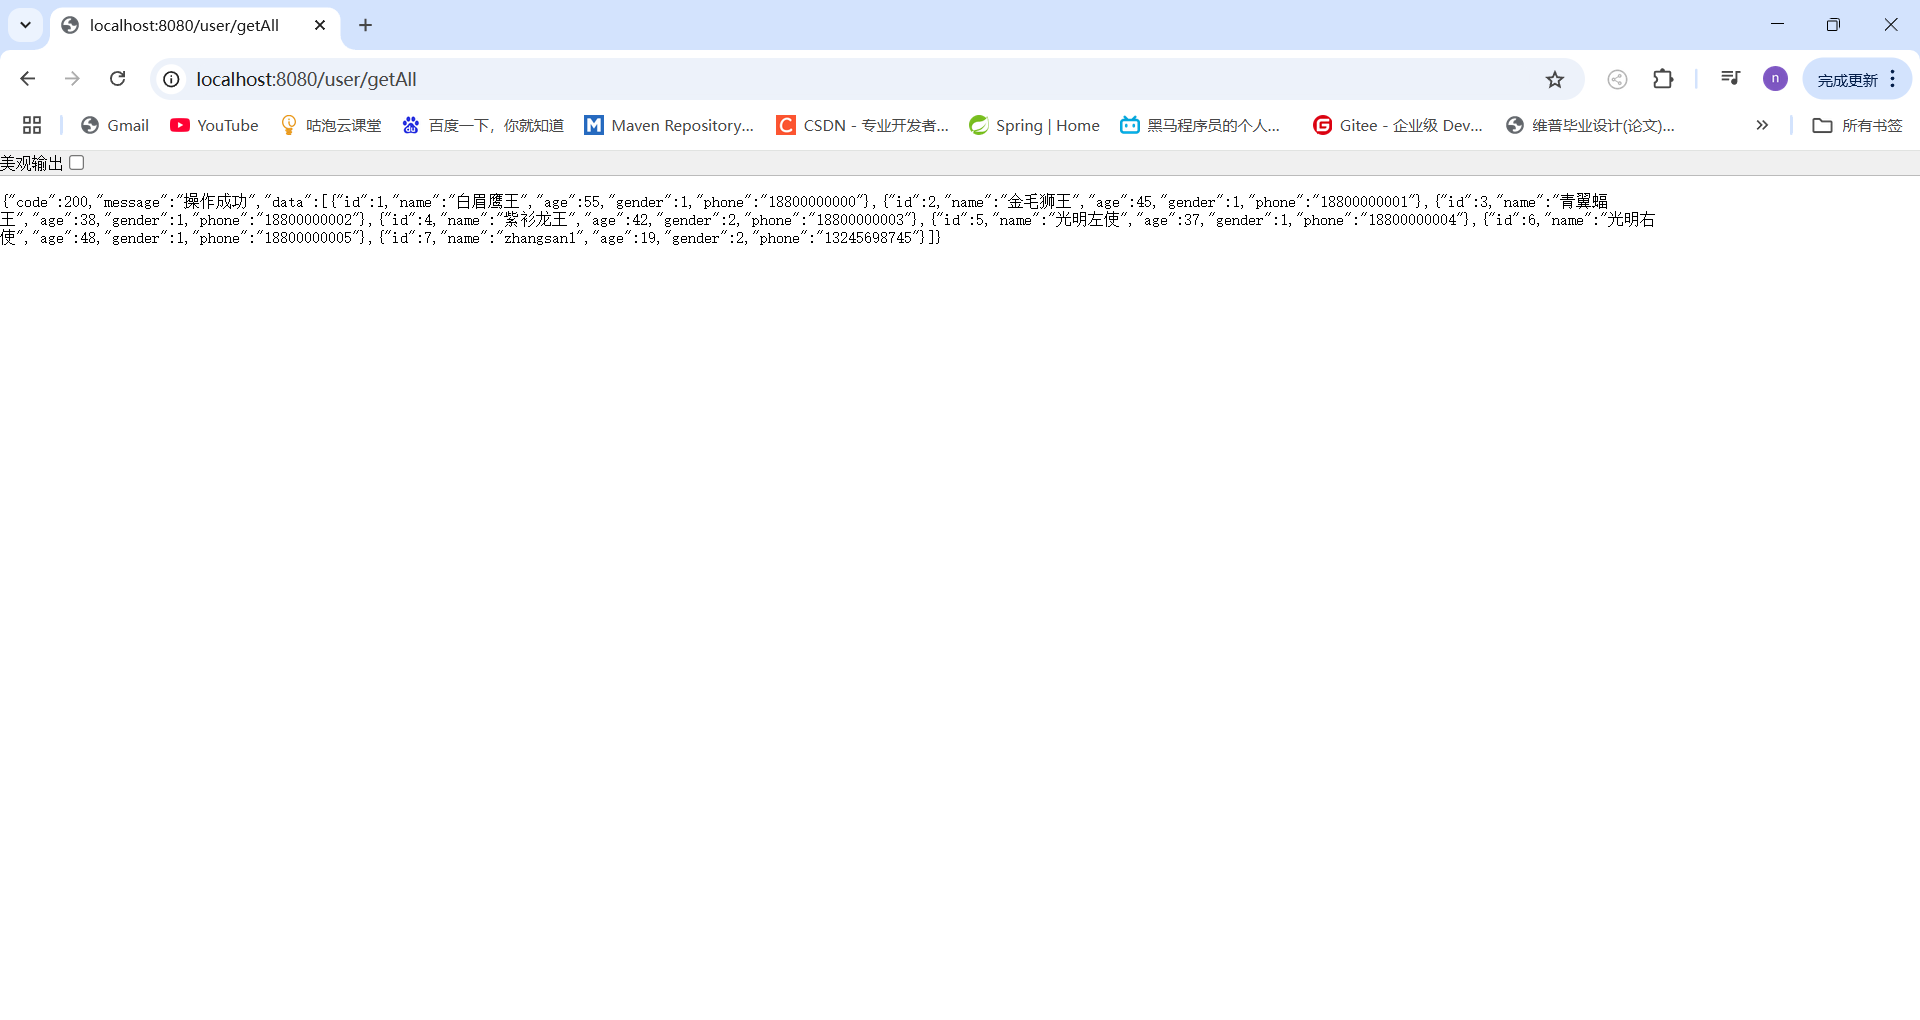Open a new browser tab with the plus button
Screen dimensions: 1920x1020
pos(365,25)
